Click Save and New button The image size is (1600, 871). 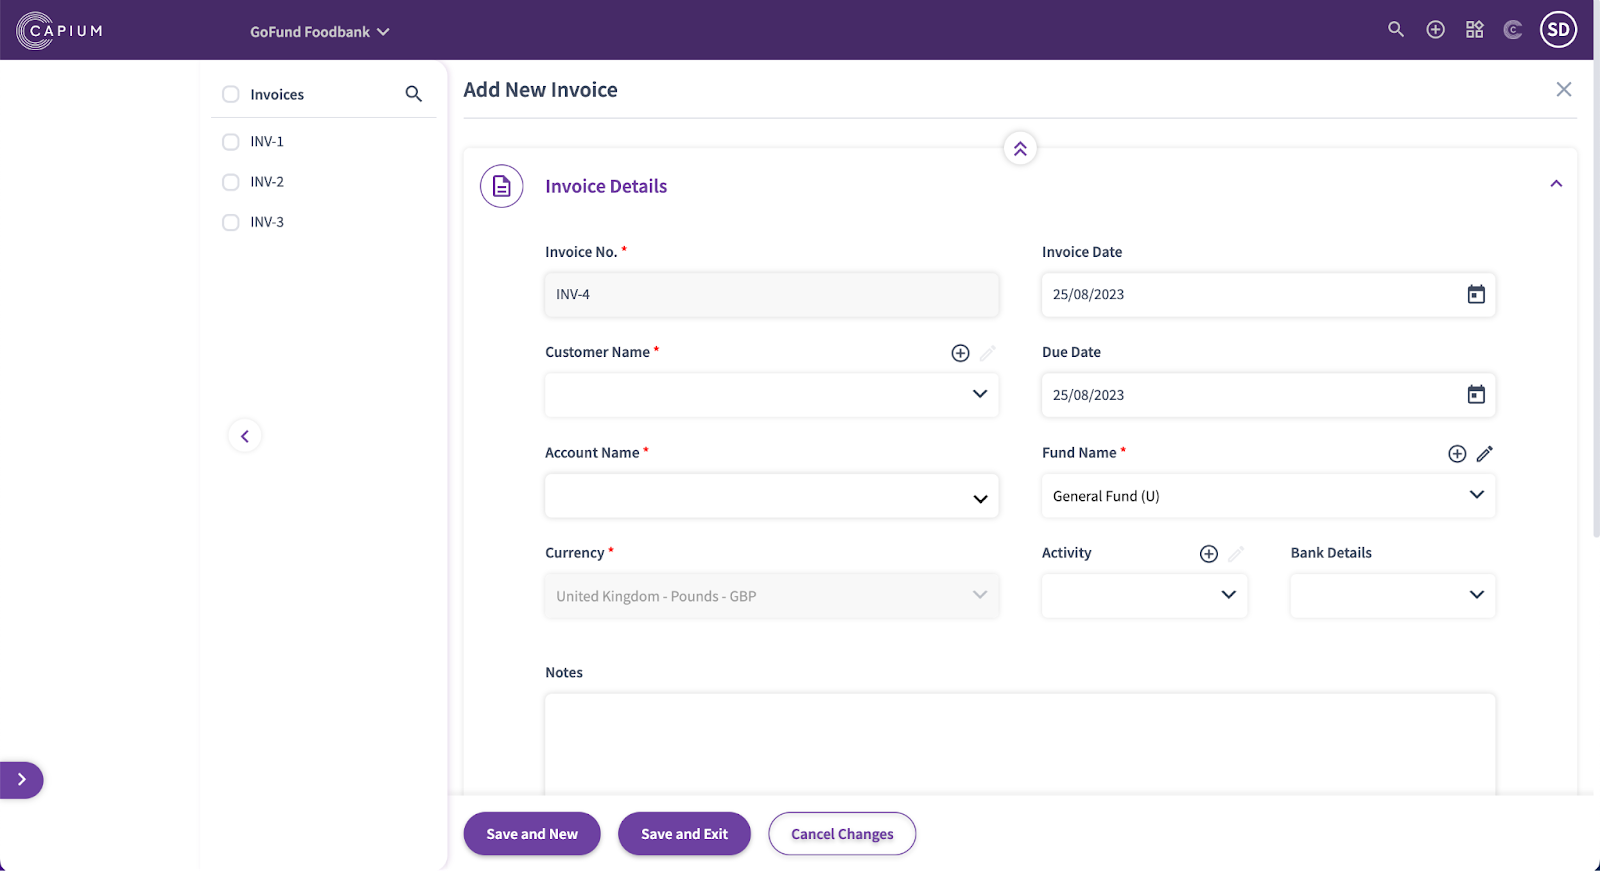click(x=532, y=834)
